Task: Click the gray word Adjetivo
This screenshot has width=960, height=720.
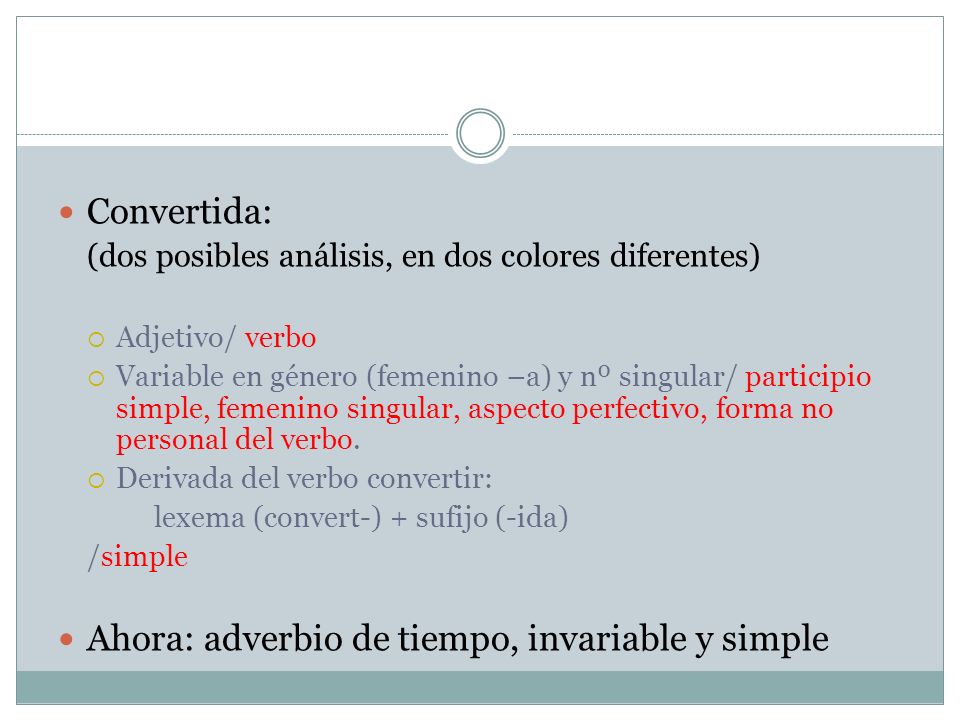Action: [x=170, y=338]
